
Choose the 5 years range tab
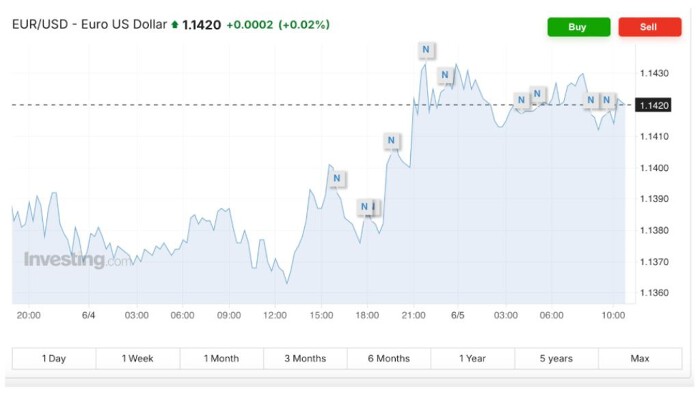coord(556,358)
